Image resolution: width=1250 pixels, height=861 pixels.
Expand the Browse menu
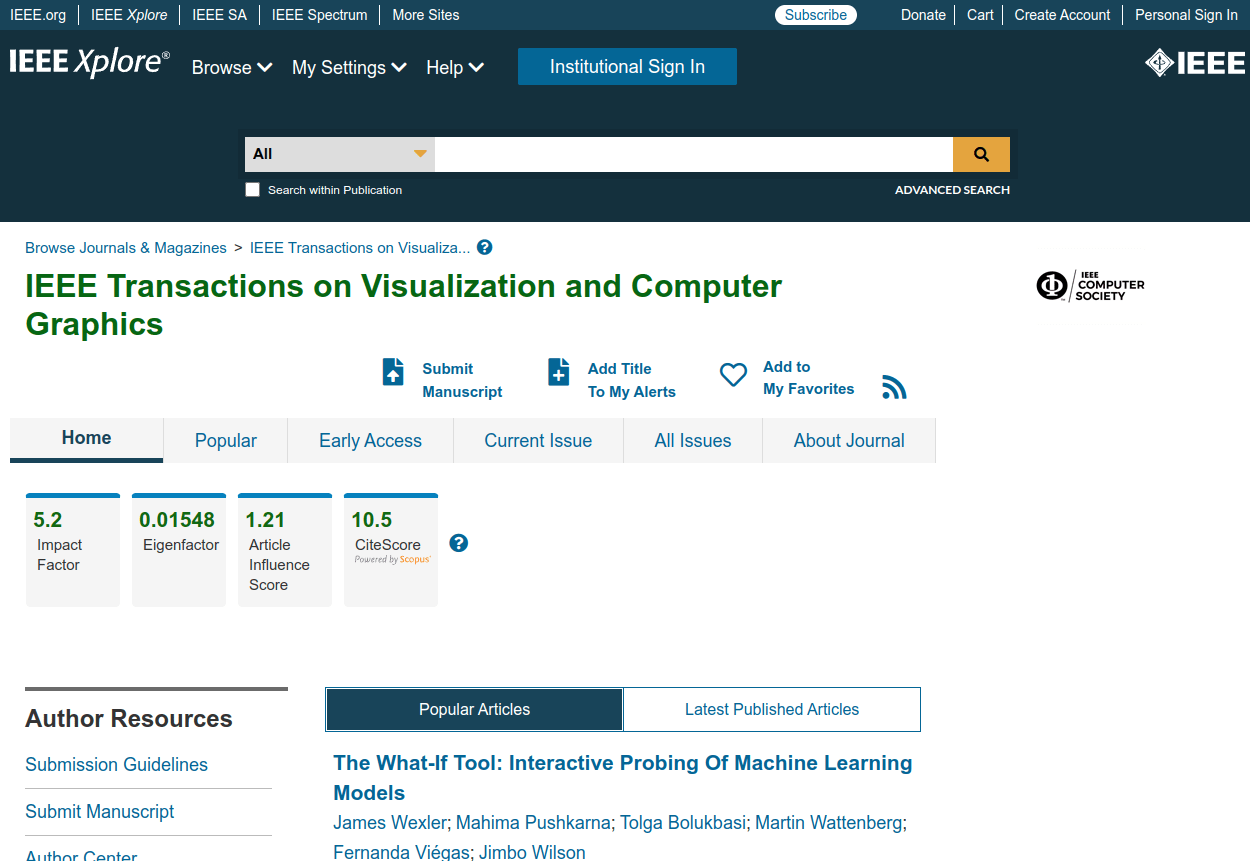click(x=232, y=67)
